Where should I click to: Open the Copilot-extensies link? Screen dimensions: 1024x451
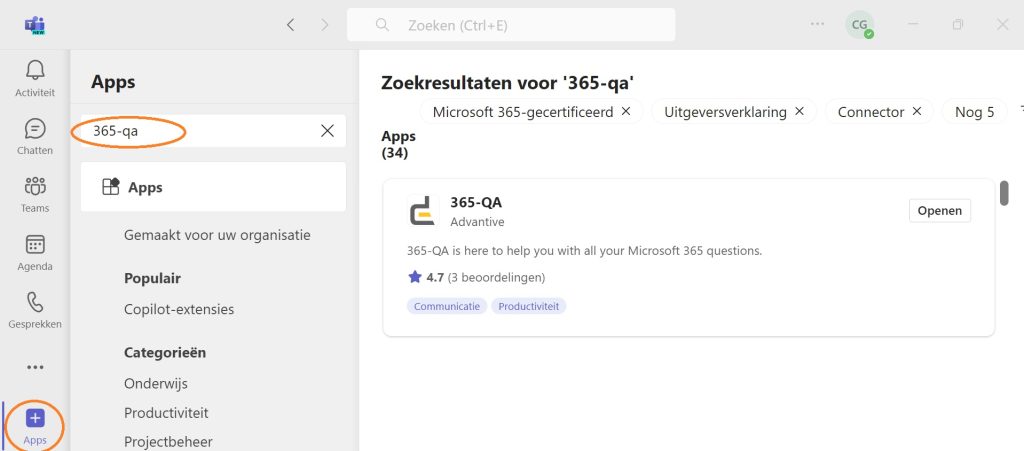[179, 309]
